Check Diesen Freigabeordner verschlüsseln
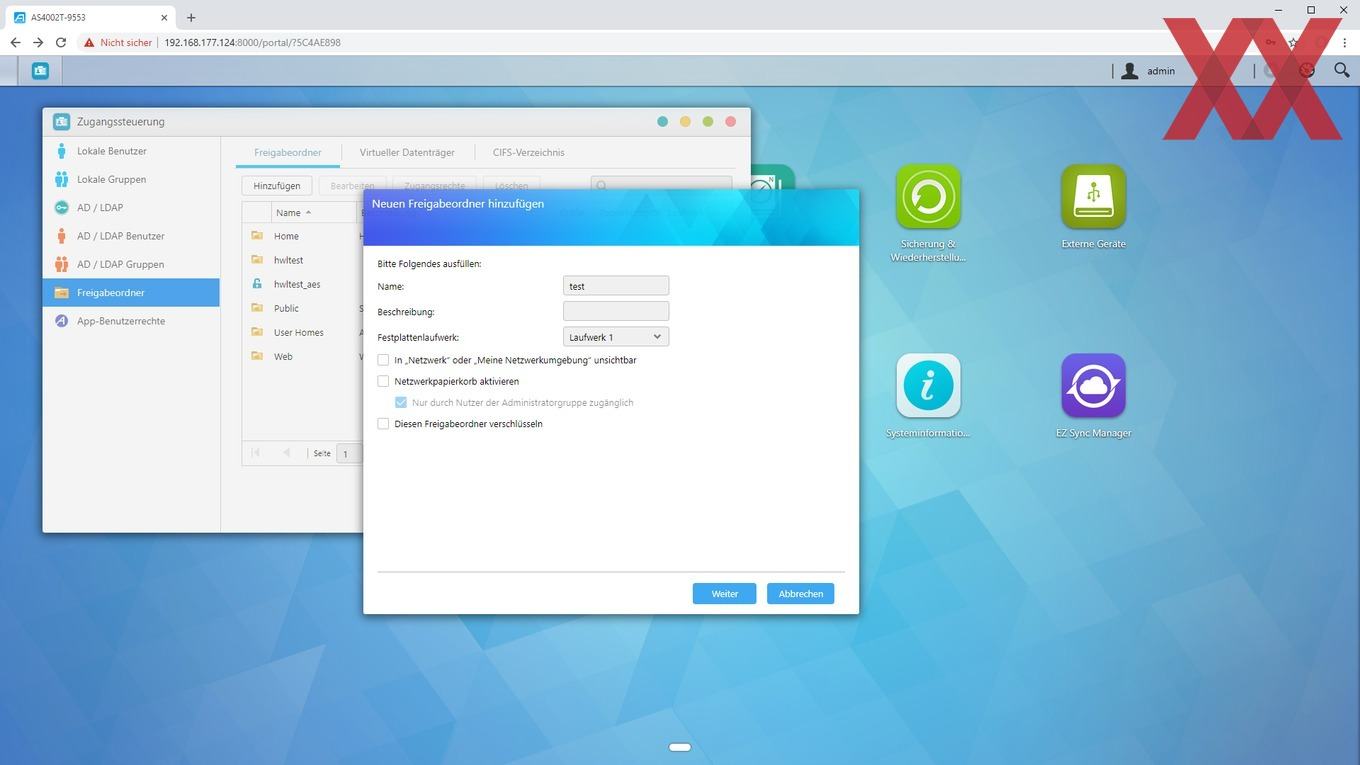Screen dimensions: 1360x765 coord(383,424)
